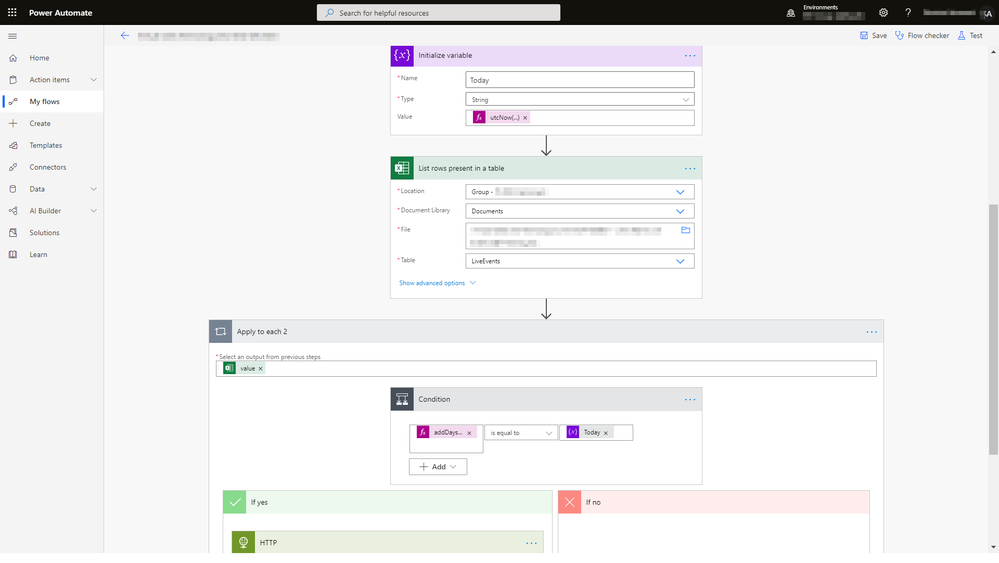Click the Condition action icon
The image size is (999, 563).
click(402, 399)
